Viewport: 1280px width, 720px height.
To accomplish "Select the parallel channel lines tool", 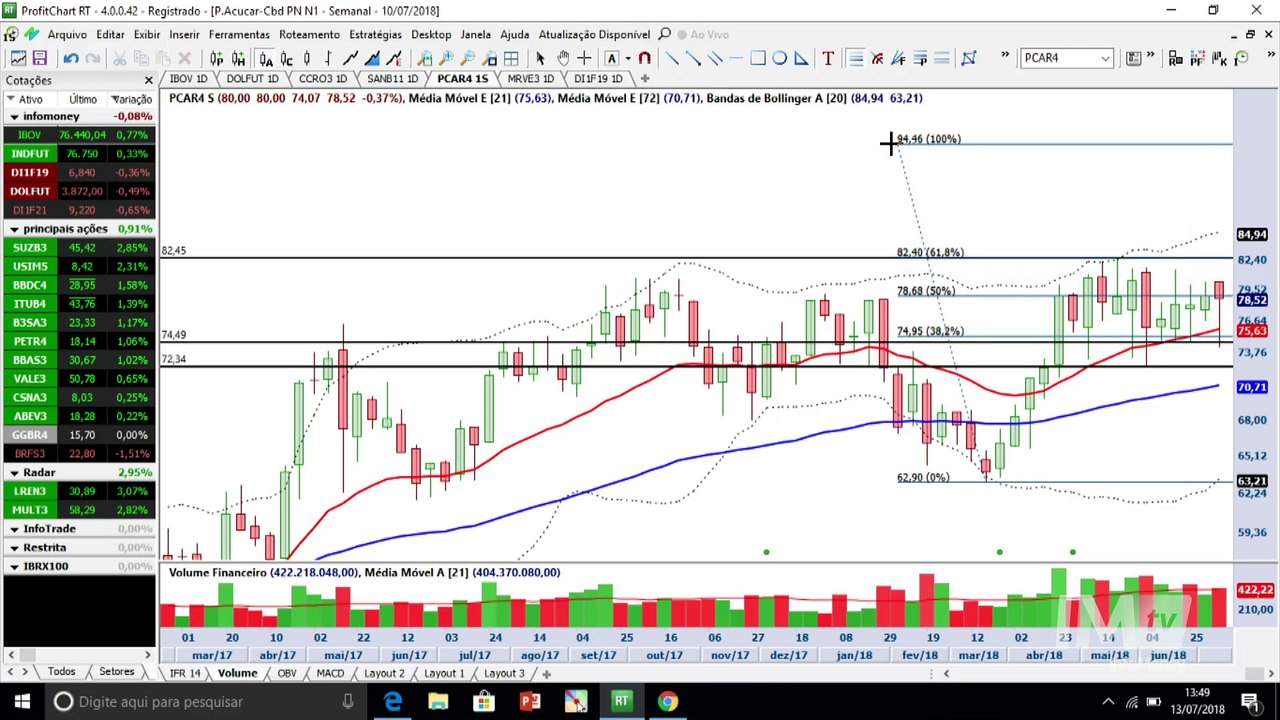I will 715,58.
